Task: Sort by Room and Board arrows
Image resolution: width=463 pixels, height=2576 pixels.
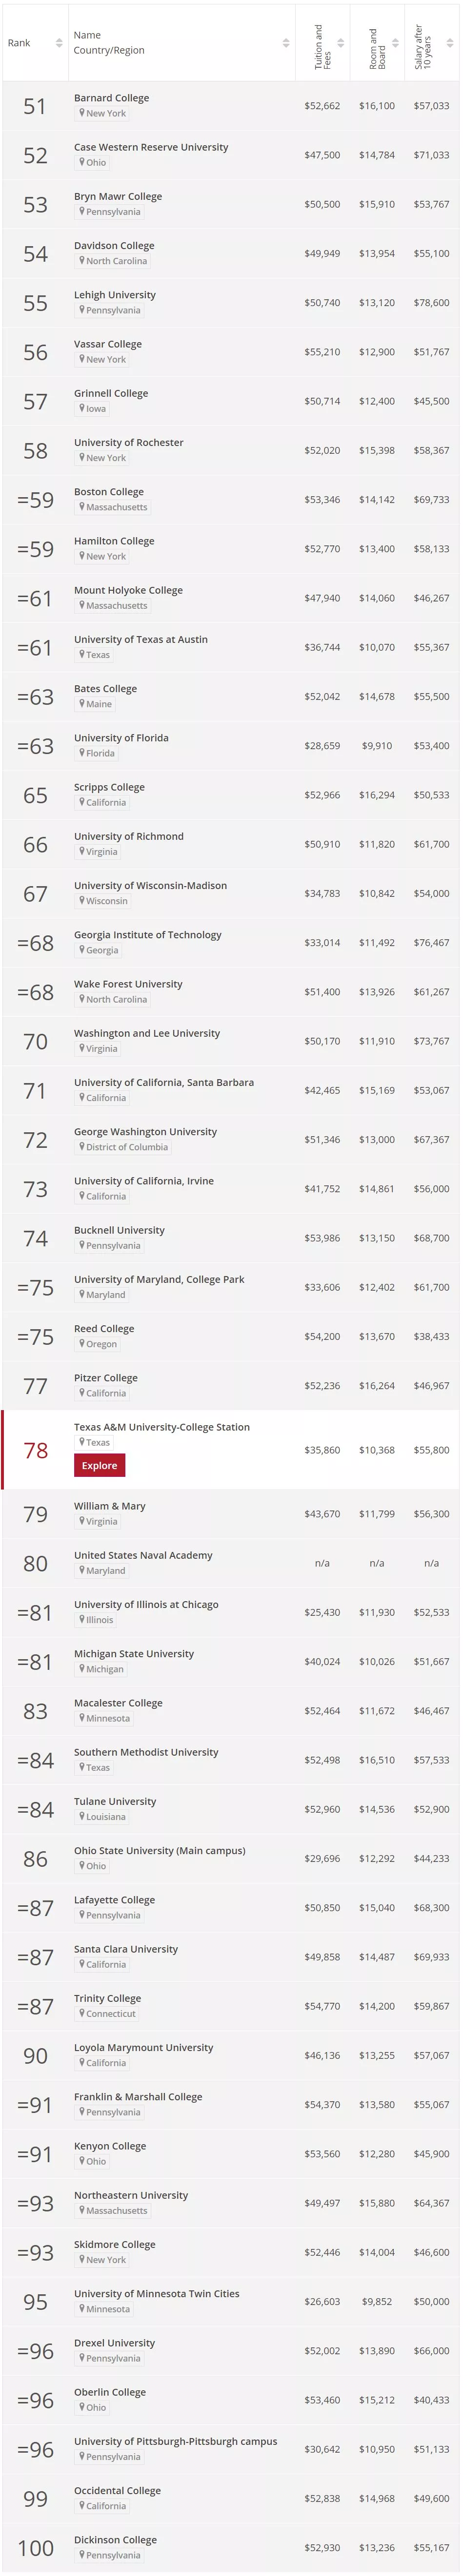Action: [395, 43]
